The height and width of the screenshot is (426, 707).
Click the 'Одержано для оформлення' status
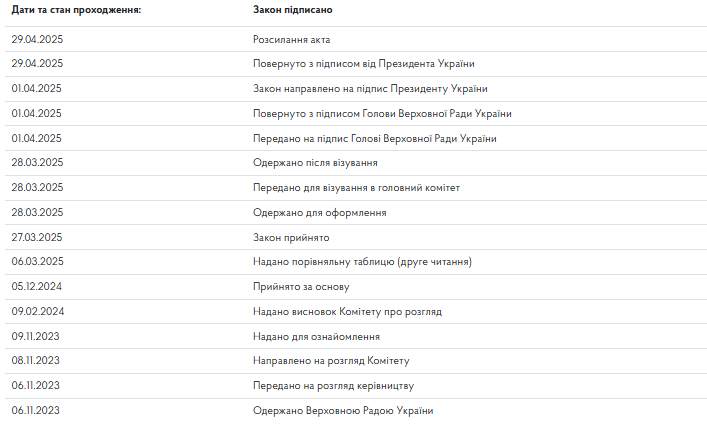(x=320, y=213)
